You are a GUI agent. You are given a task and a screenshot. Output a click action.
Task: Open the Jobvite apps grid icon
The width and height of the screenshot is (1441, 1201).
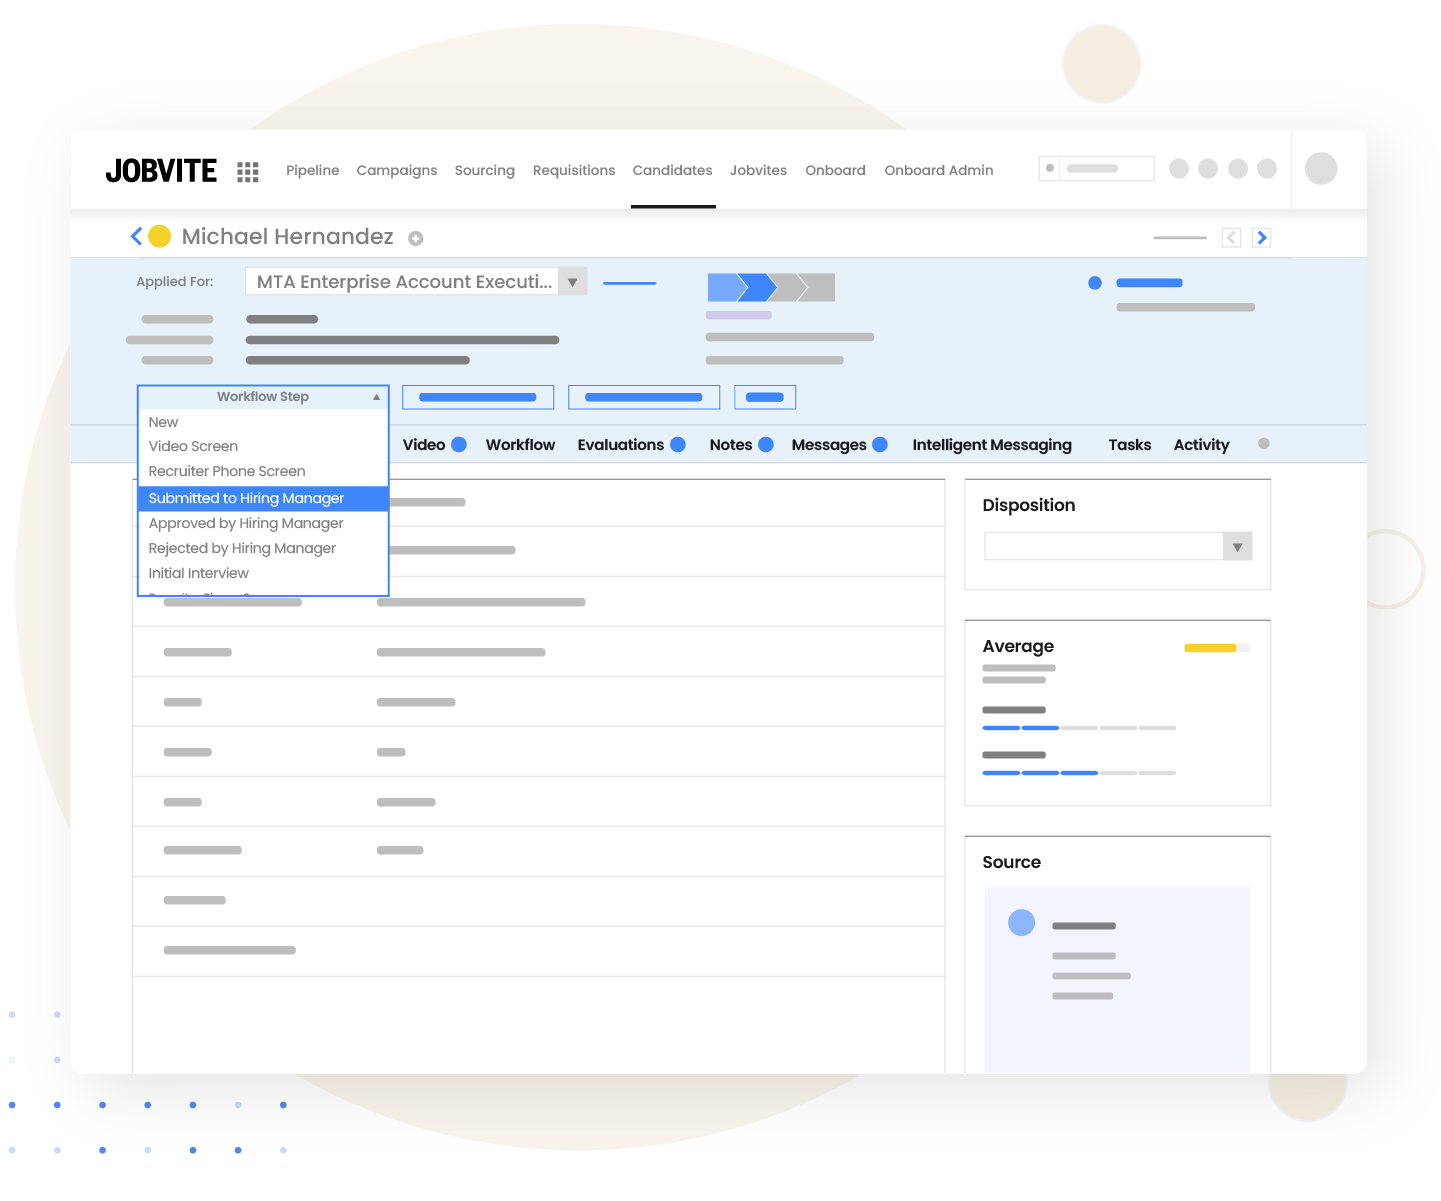(x=247, y=170)
